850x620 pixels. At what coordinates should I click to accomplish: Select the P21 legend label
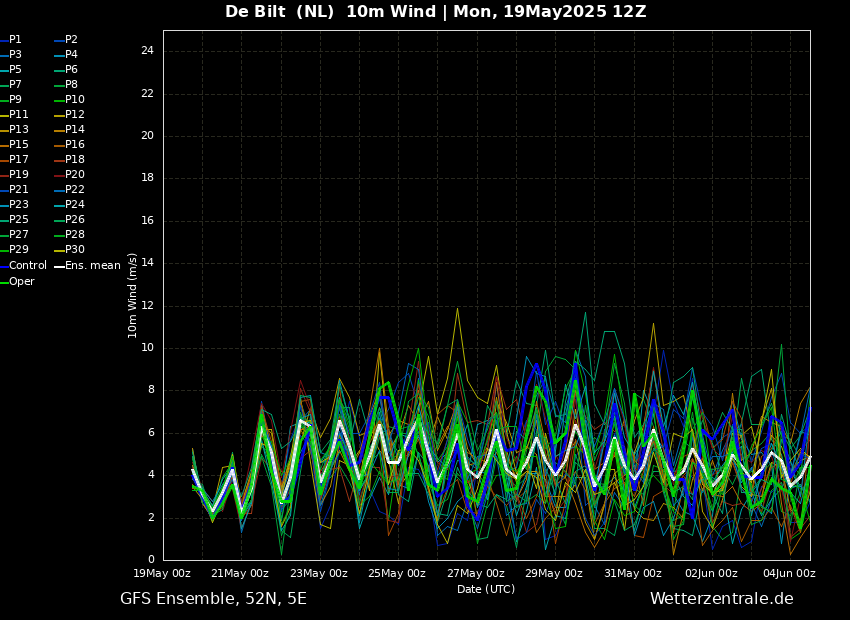18,190
